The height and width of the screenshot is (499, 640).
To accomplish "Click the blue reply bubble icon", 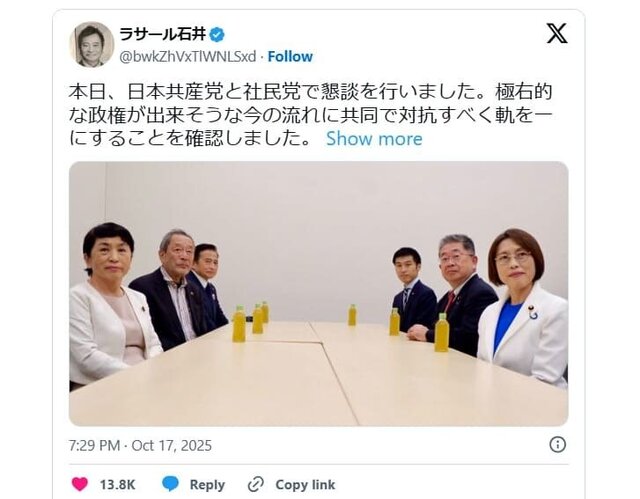I will [x=170, y=484].
